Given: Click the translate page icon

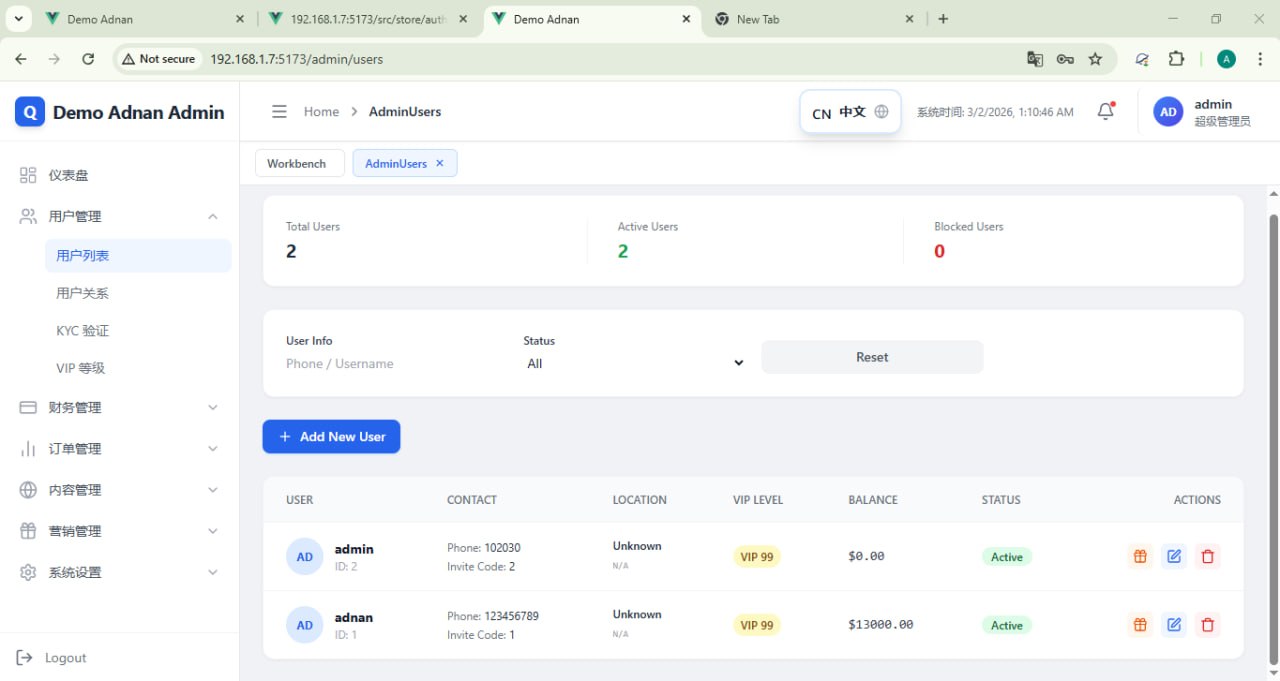Looking at the screenshot, I should [1035, 59].
